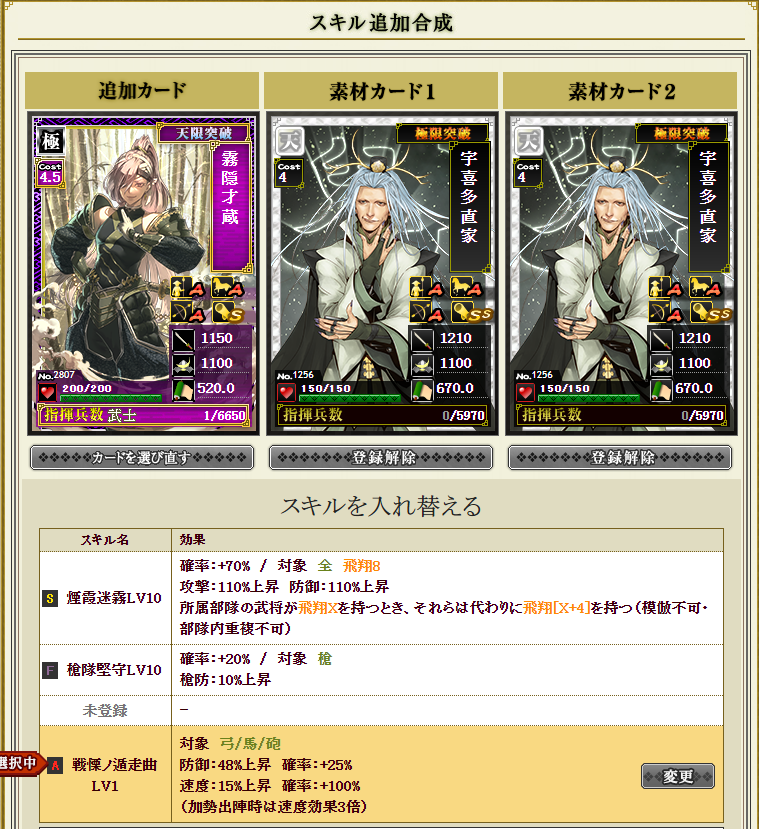Click the spear attack icon on 素材カード1
759x829 pixels.
422,339
